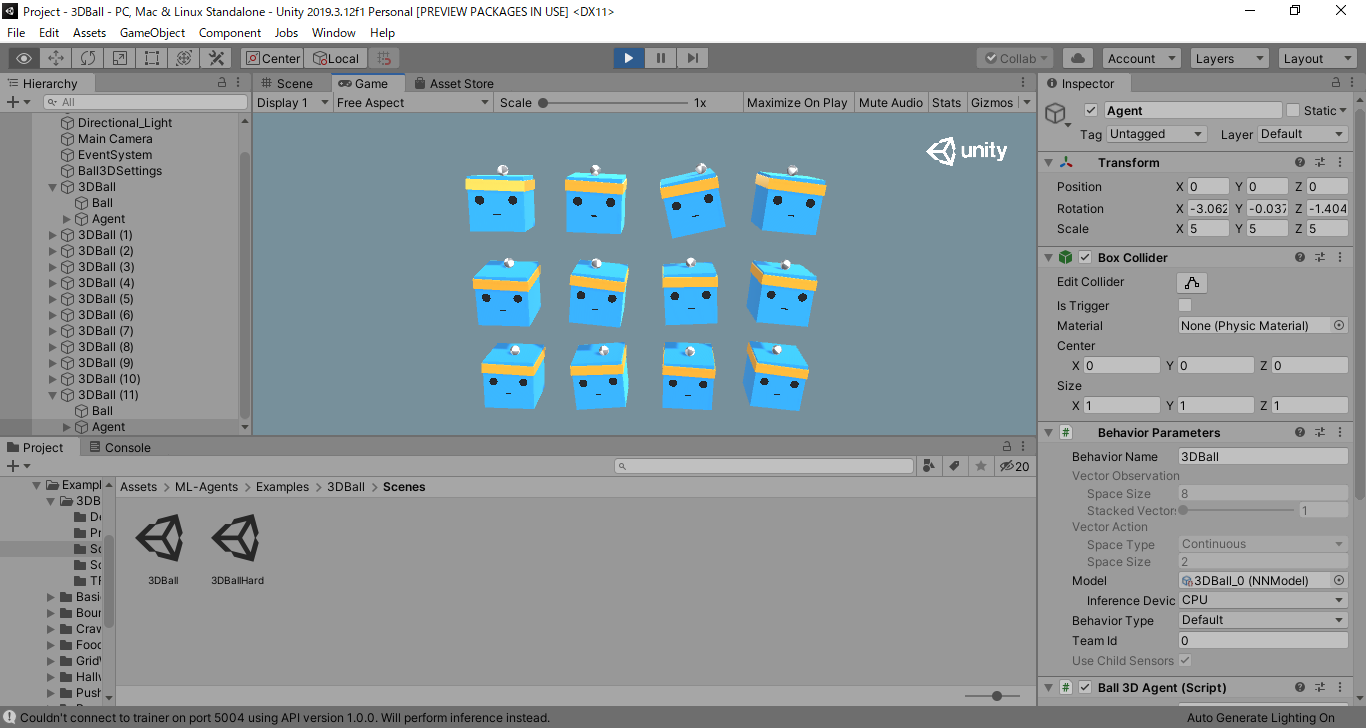
Task: Open the Display 1 dropdown
Action: click(x=293, y=102)
